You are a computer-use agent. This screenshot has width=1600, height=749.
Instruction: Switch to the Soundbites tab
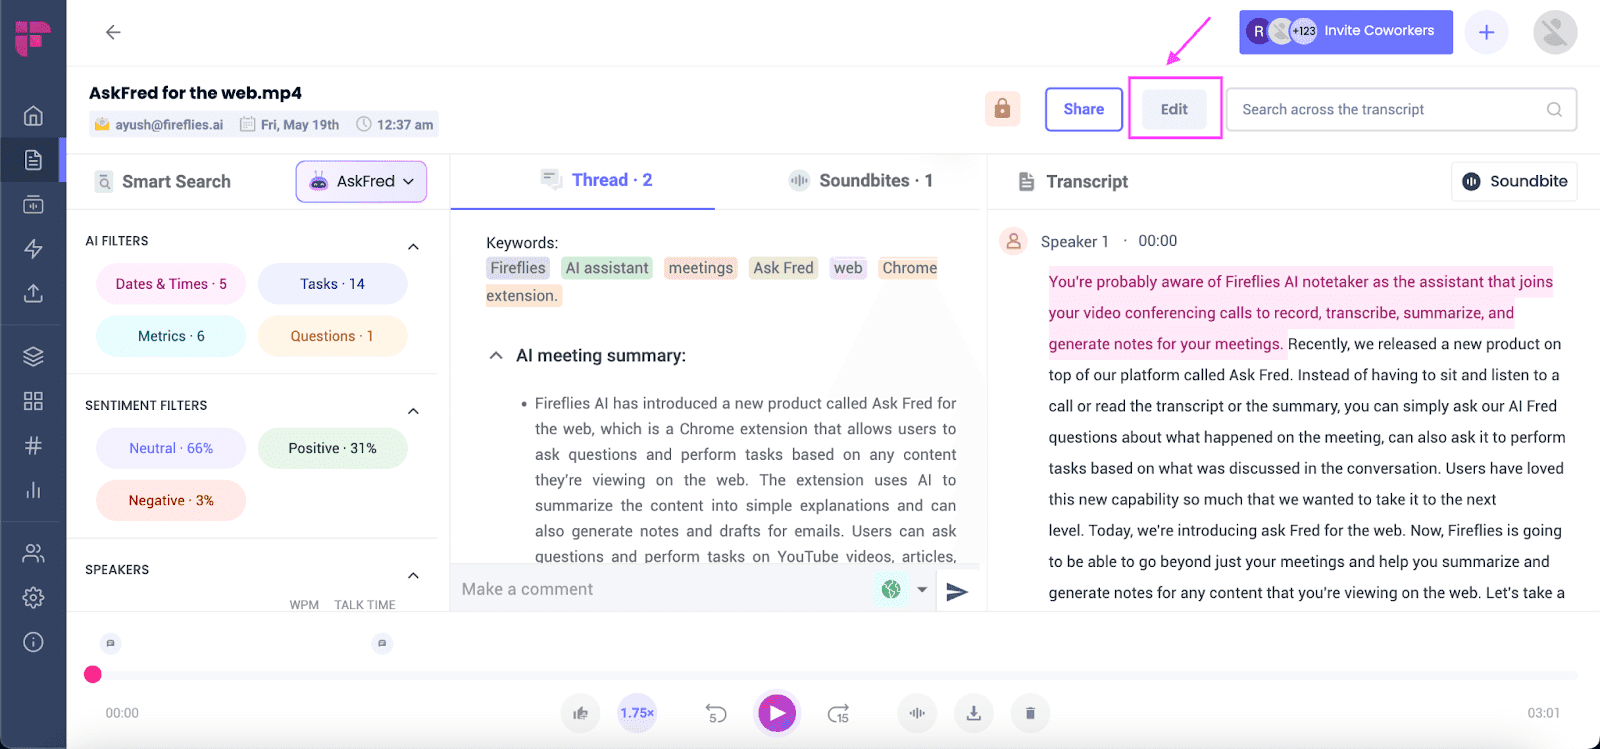coord(860,180)
